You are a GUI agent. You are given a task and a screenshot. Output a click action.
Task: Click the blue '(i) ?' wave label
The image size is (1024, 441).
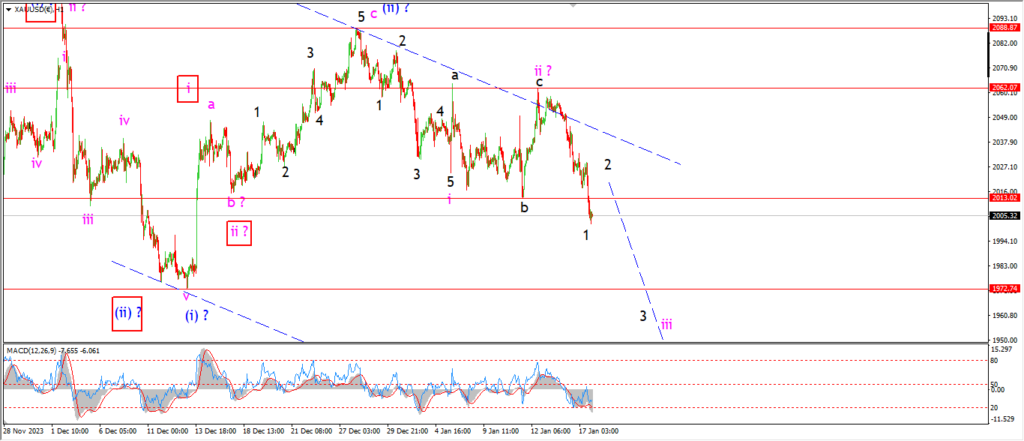197,316
